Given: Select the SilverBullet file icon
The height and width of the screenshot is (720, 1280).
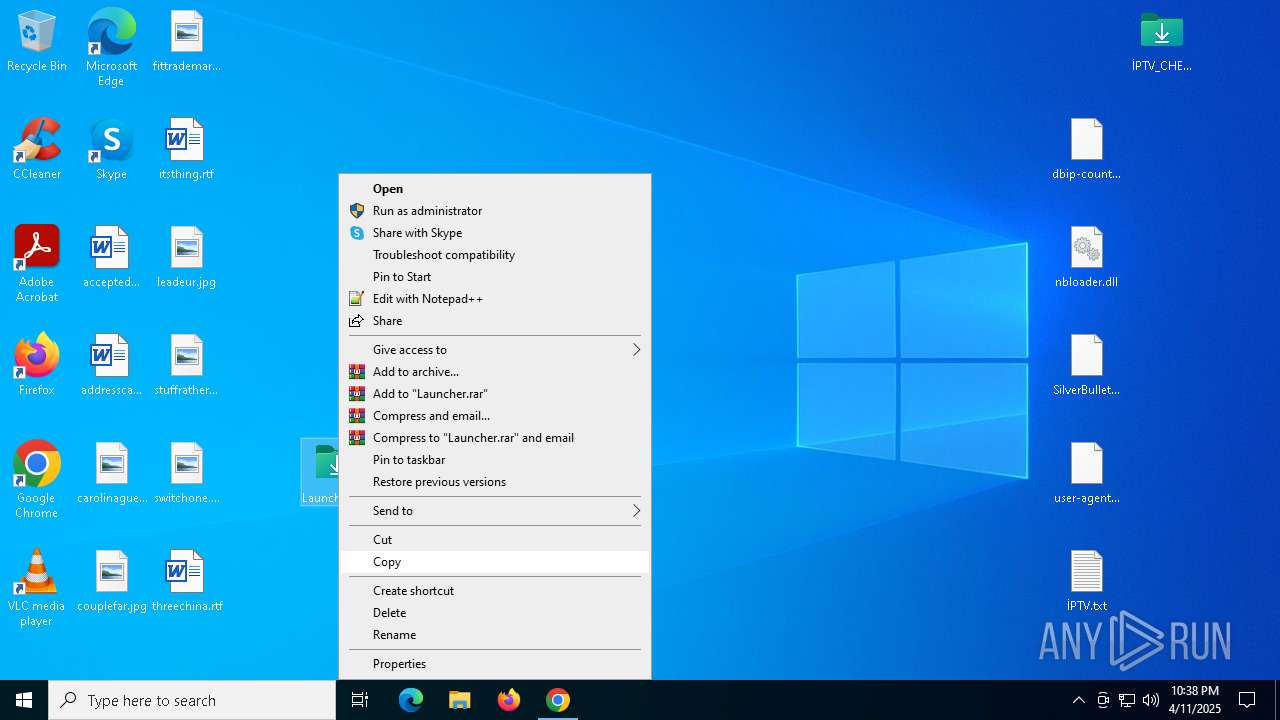Looking at the screenshot, I should [1087, 366].
